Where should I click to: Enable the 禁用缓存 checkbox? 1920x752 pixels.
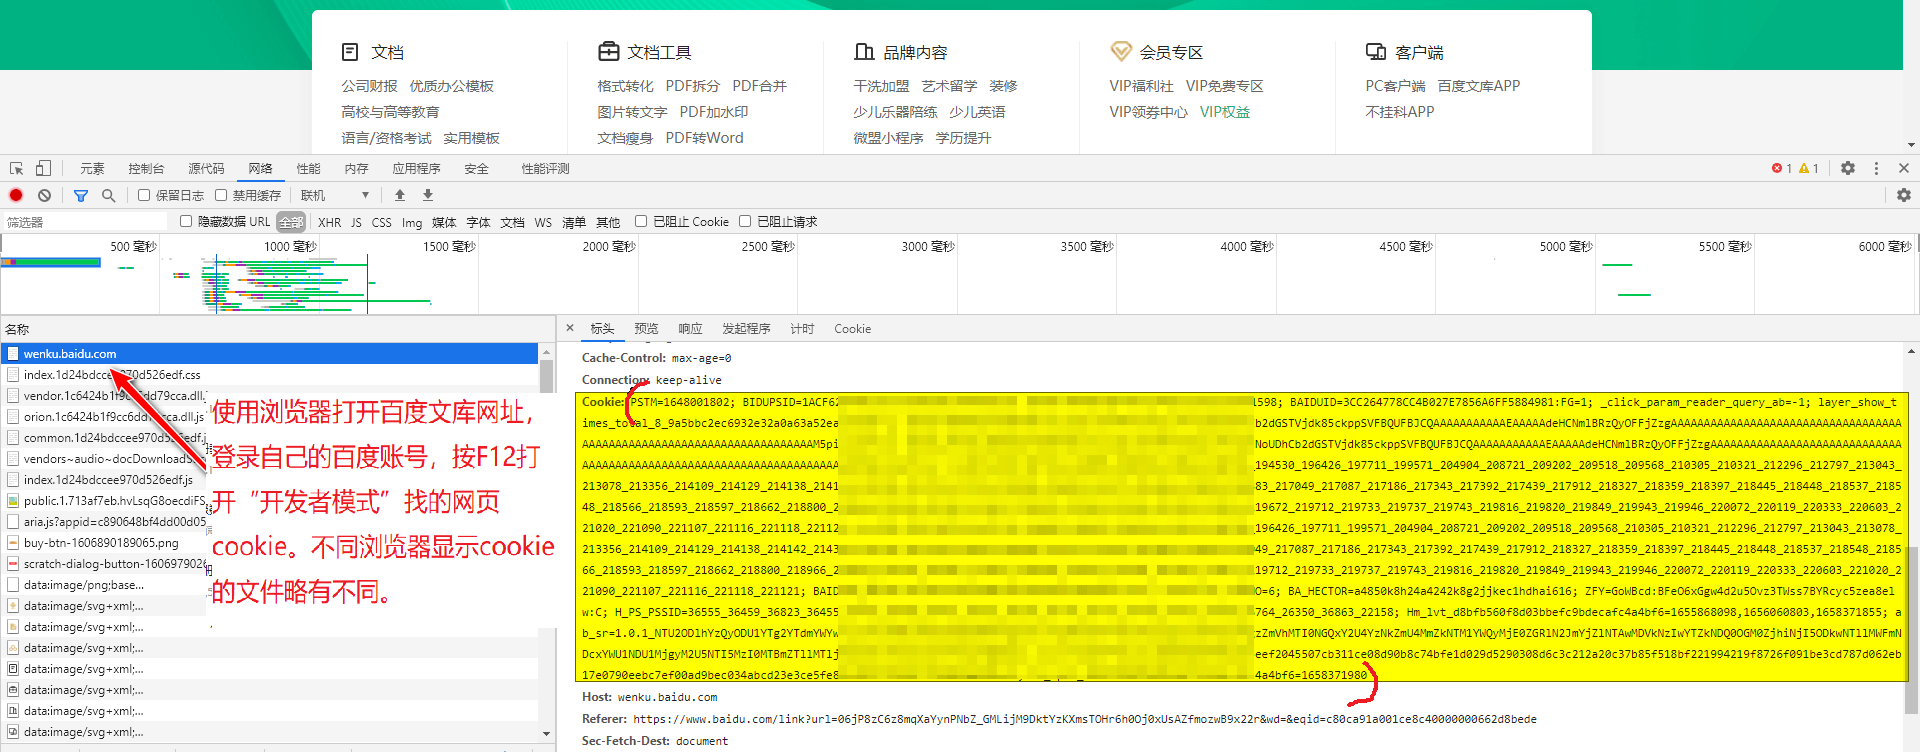[x=221, y=195]
